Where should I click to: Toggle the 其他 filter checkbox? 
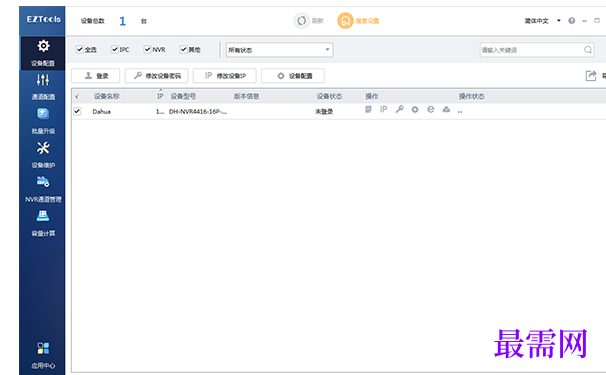184,49
